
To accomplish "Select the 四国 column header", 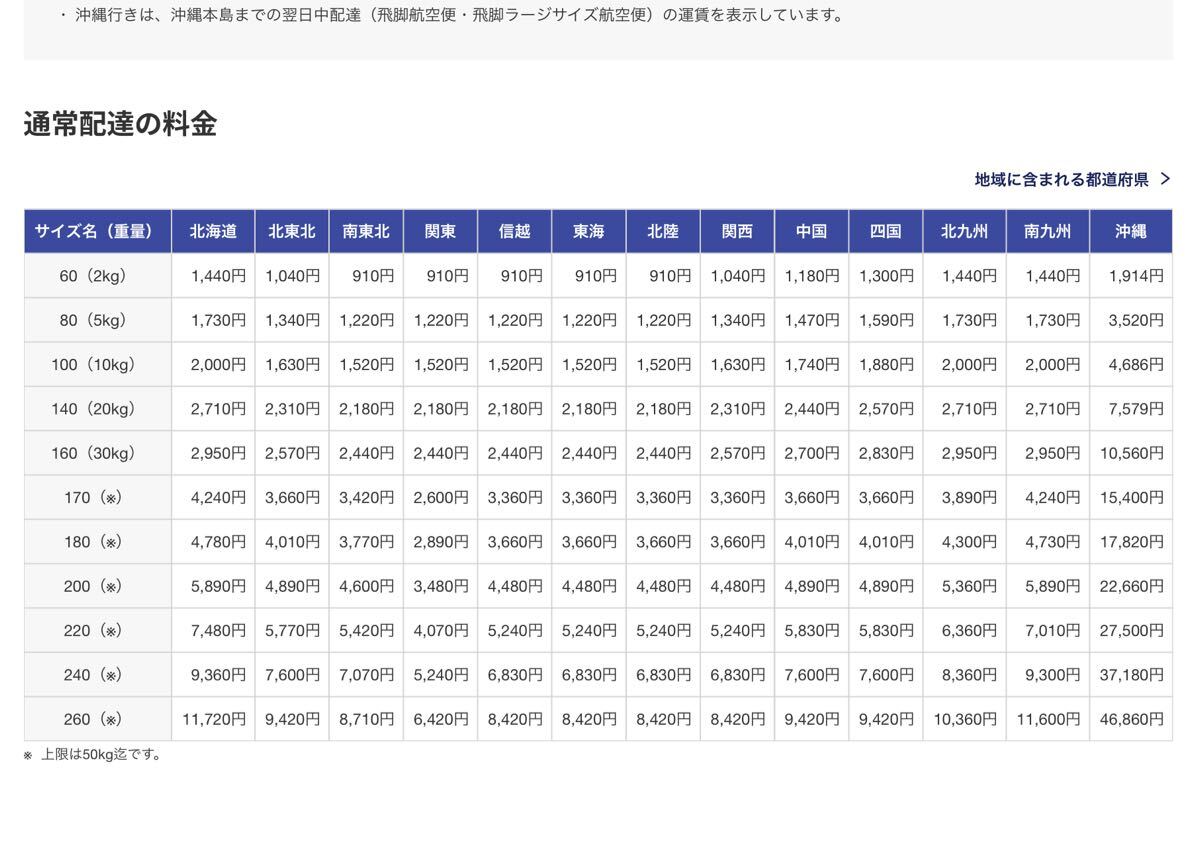I will [885, 231].
